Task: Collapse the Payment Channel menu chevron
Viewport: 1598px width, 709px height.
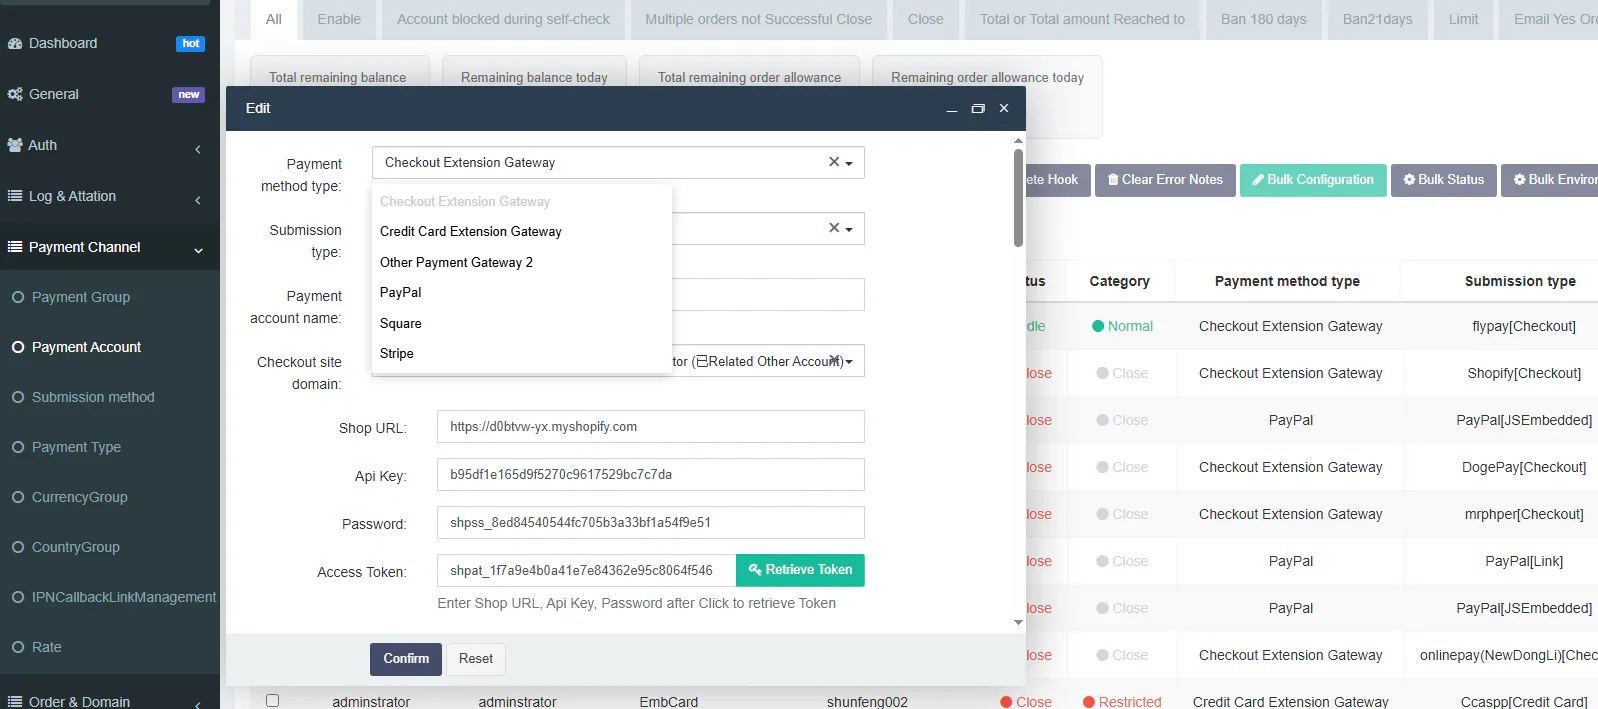Action: click(x=198, y=250)
